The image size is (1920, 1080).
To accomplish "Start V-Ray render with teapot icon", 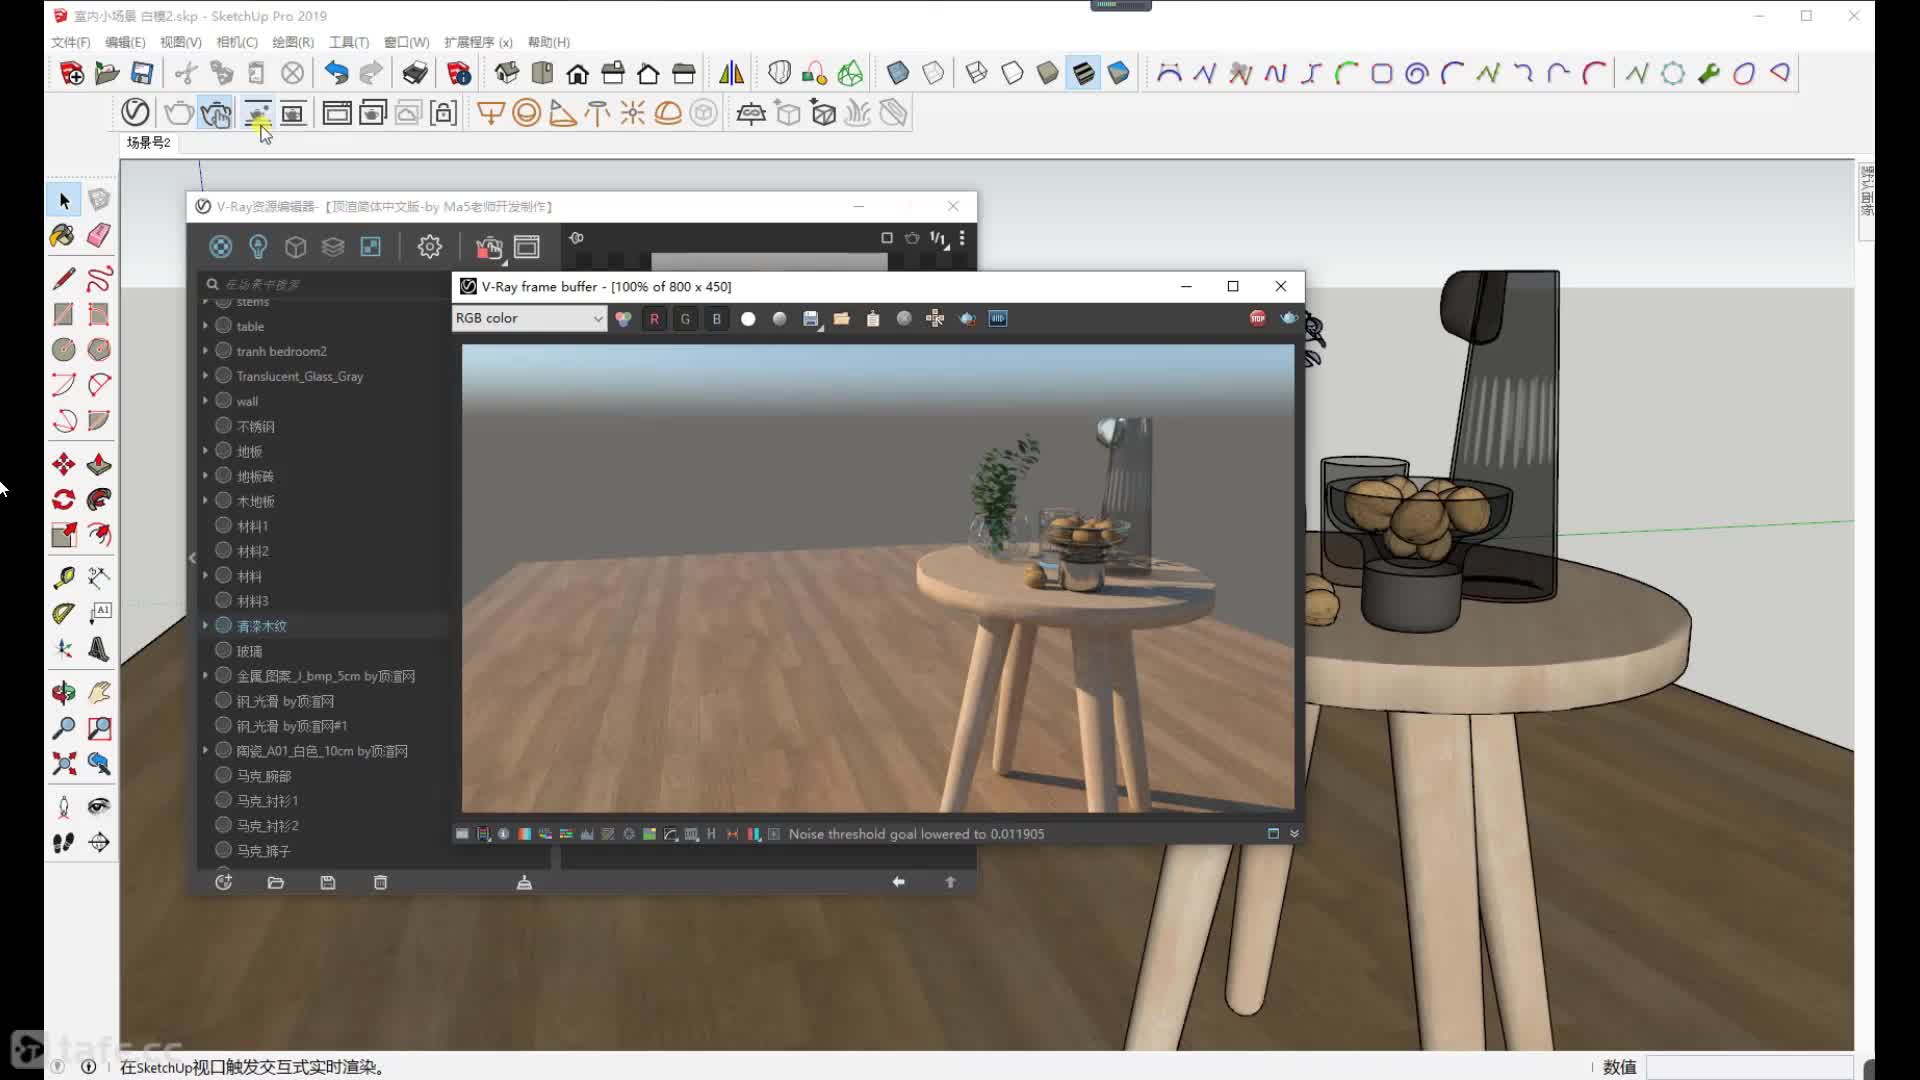I will 178,113.
